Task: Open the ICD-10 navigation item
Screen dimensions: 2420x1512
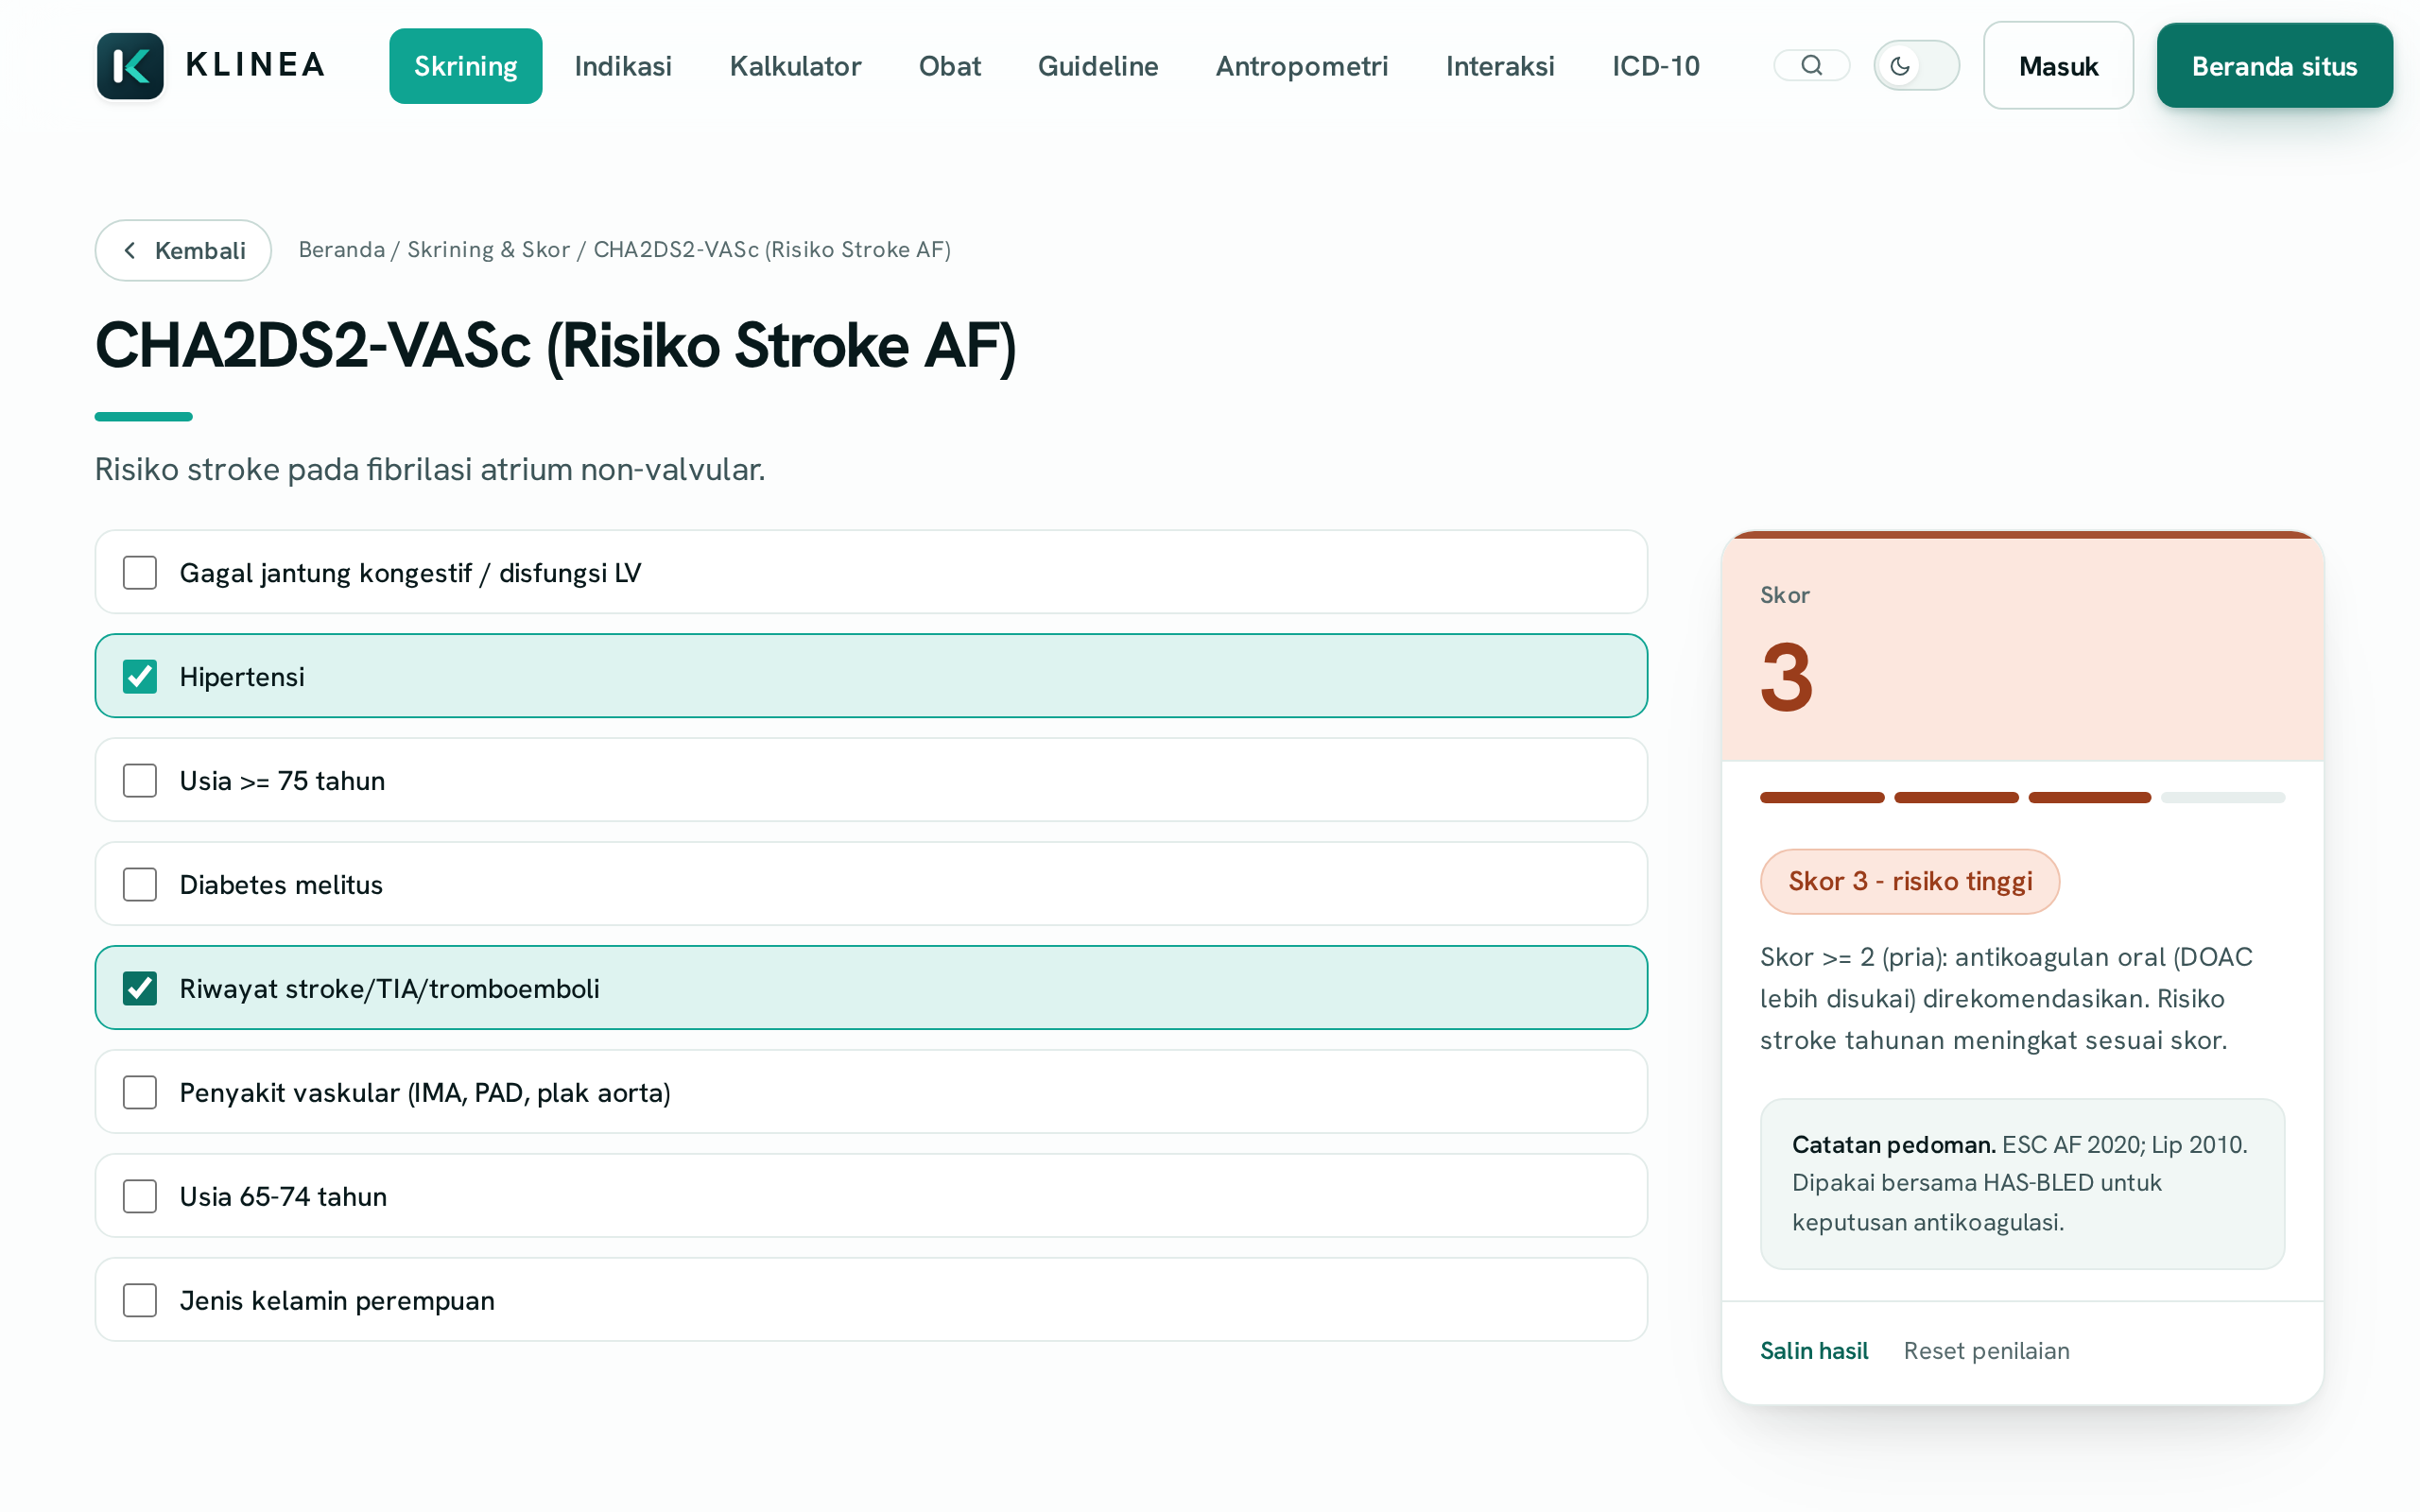Action: coord(1655,66)
